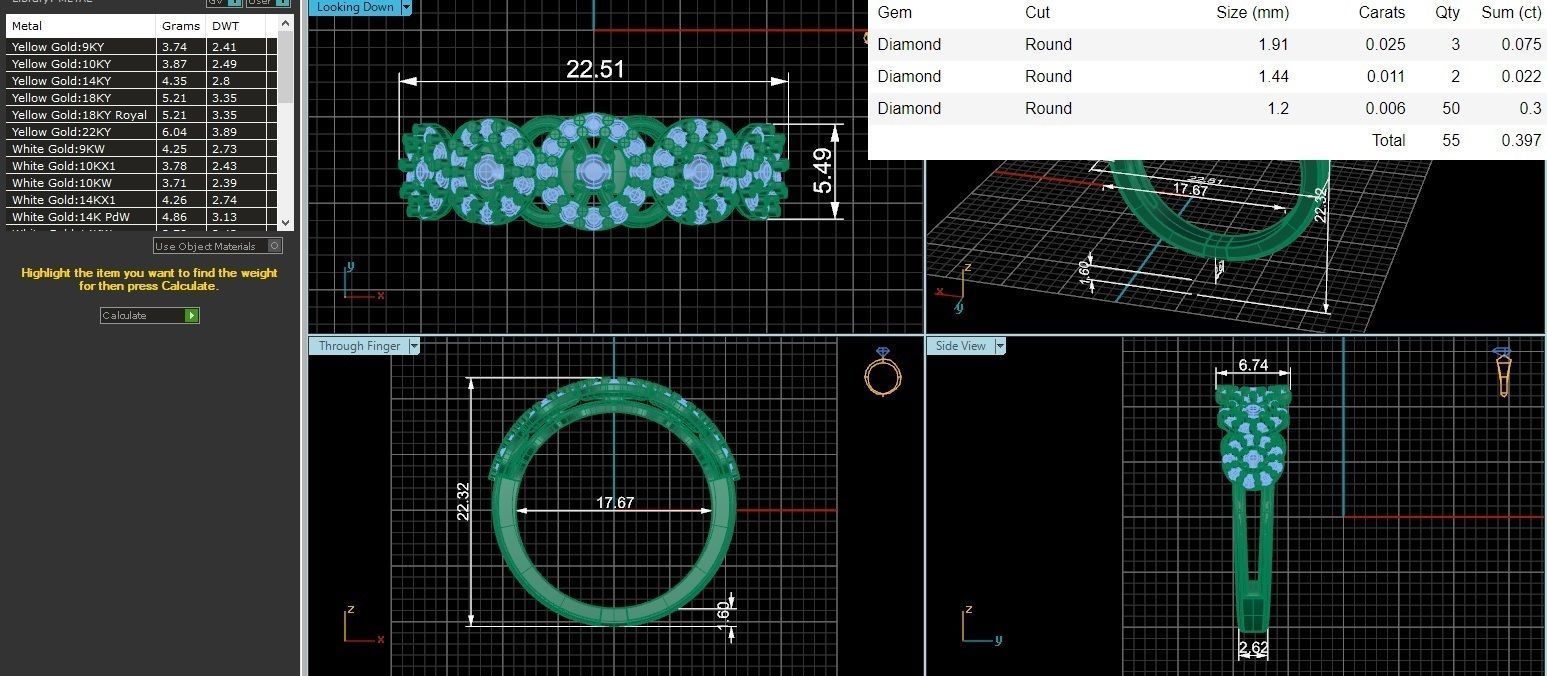
Task: Open the Looking Down viewport dropdown arrow
Action: [x=406, y=7]
